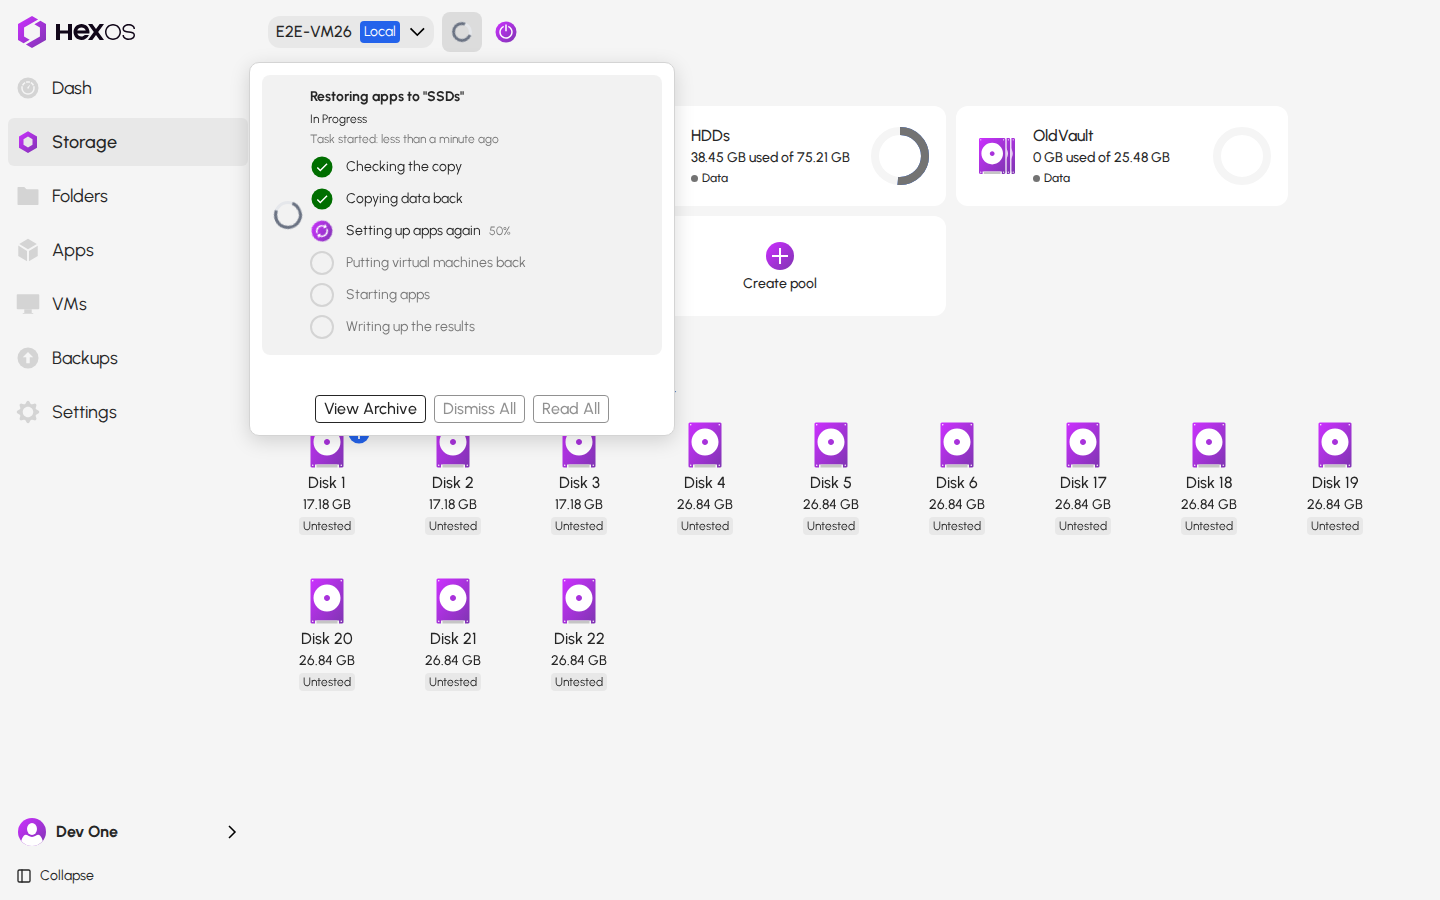
Task: Select the Disk 21 icon
Action: pyautogui.click(x=453, y=601)
